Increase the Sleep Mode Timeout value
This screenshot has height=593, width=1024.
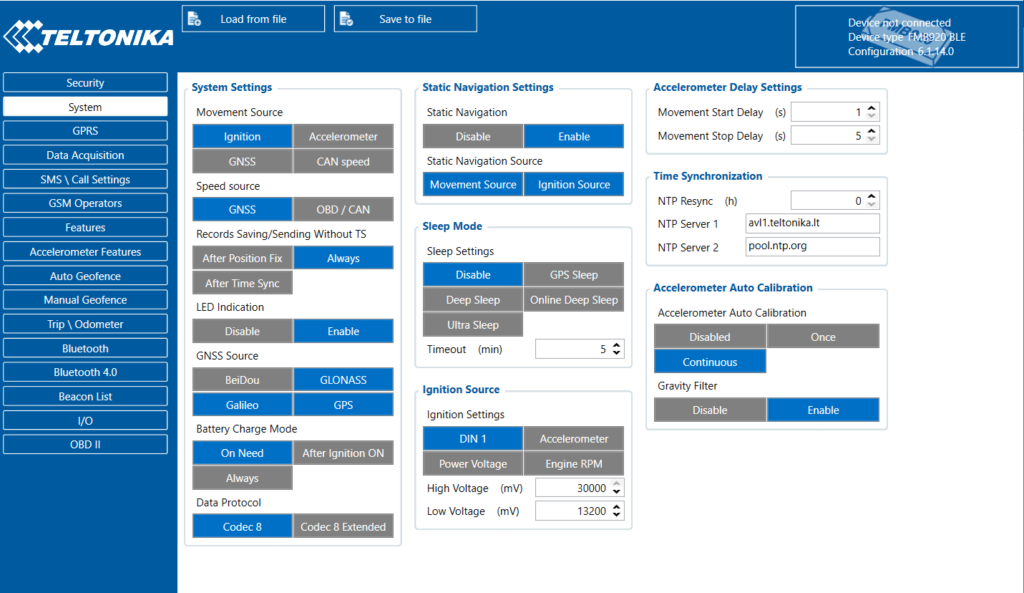pos(616,345)
